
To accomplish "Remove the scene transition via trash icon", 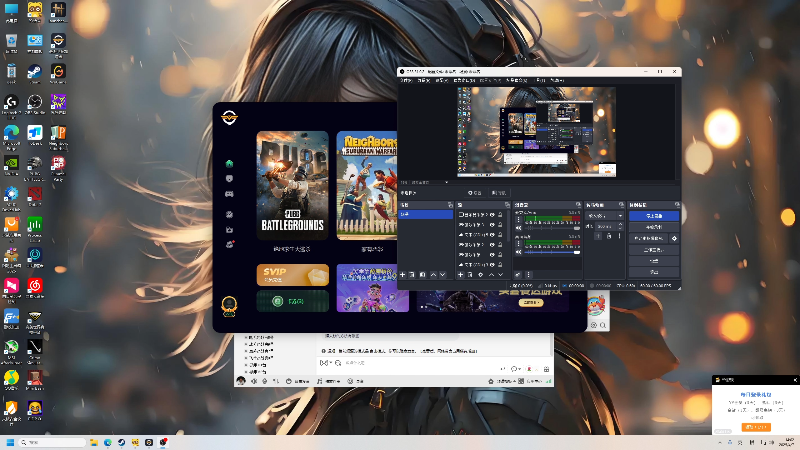I will coord(609,236).
